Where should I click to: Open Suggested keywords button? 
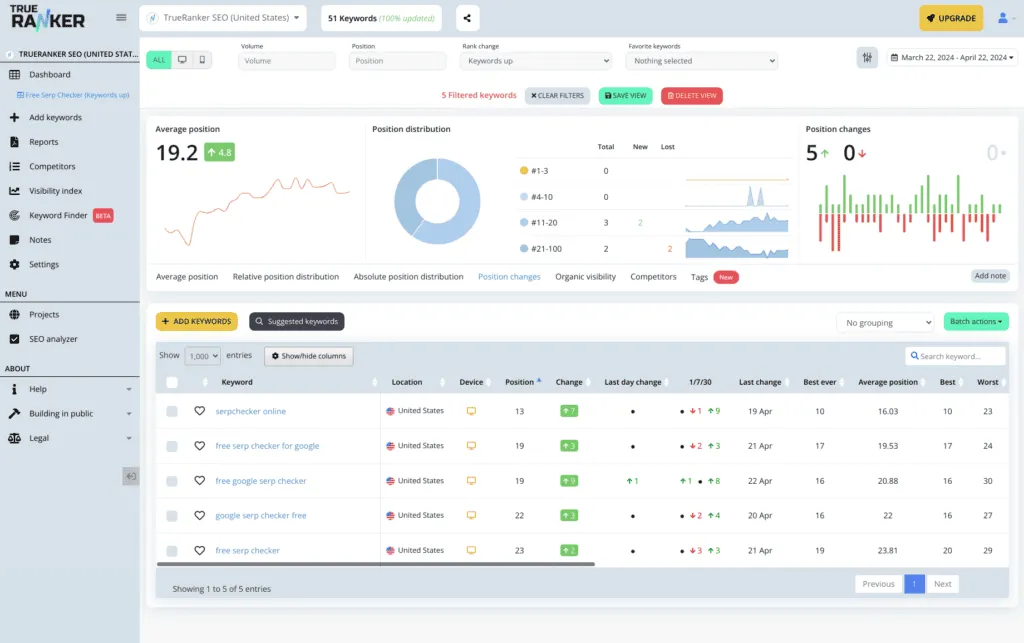[296, 321]
